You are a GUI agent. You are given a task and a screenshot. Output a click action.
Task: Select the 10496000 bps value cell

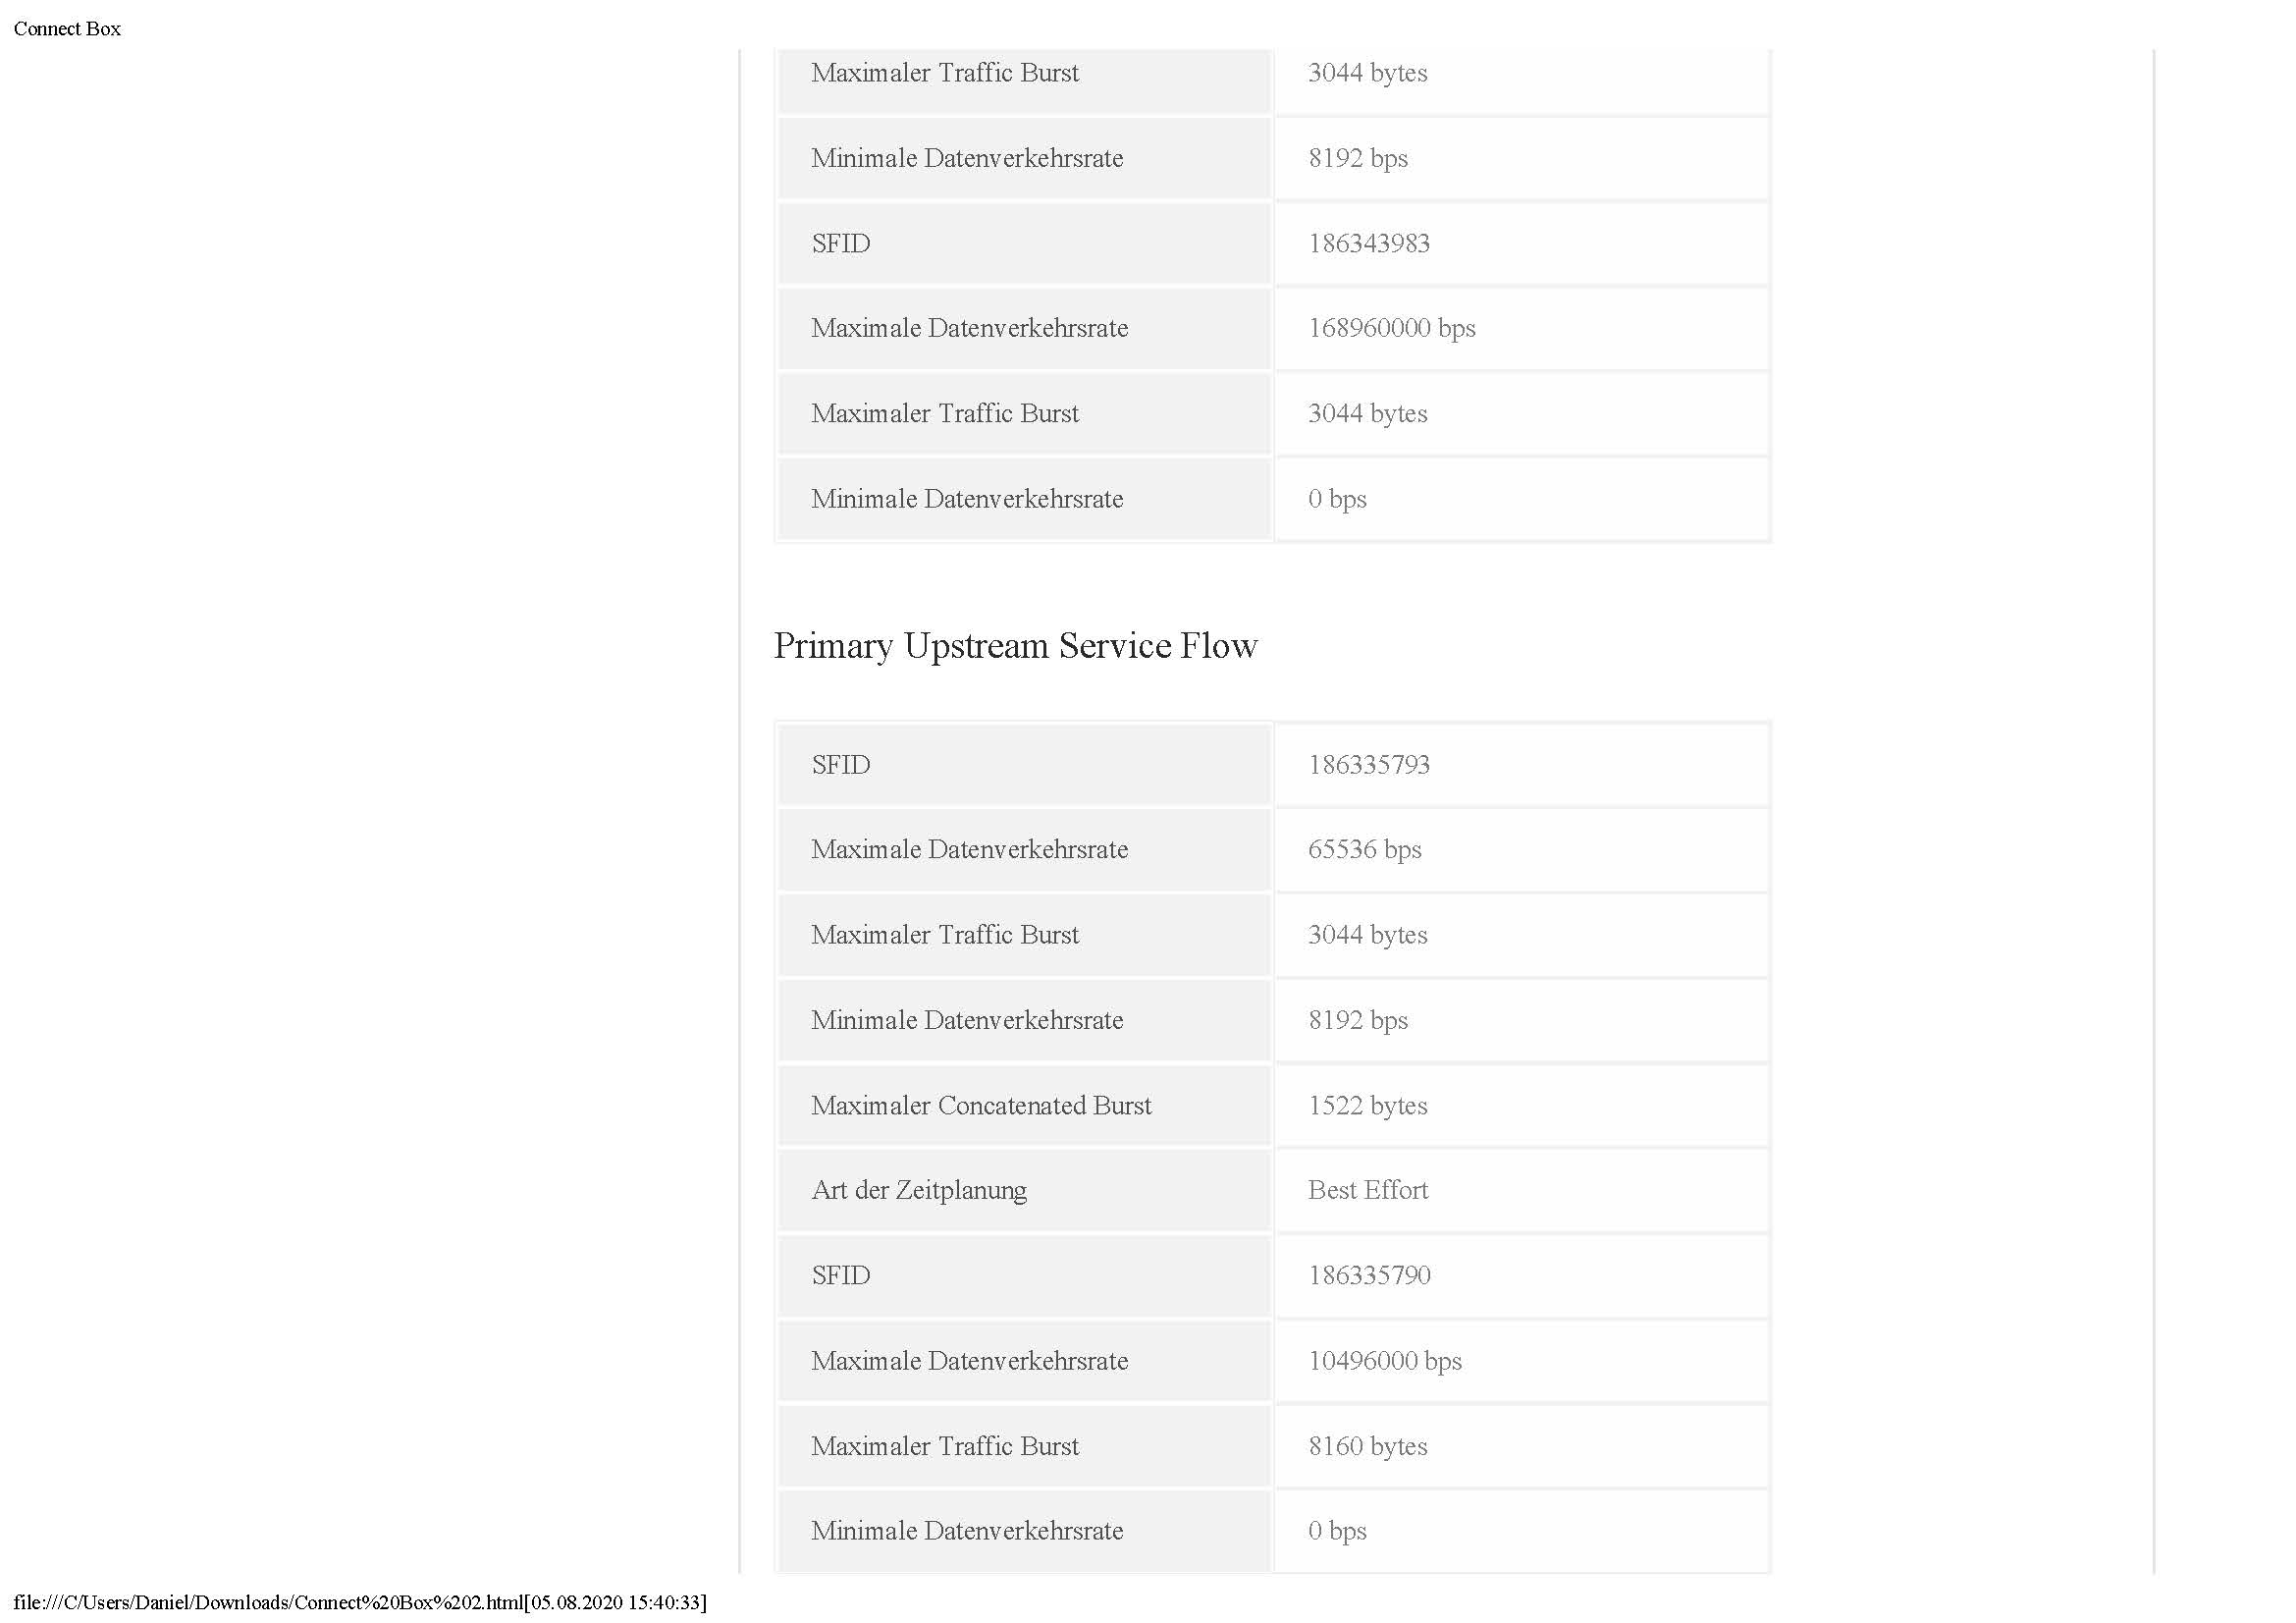[1384, 1361]
